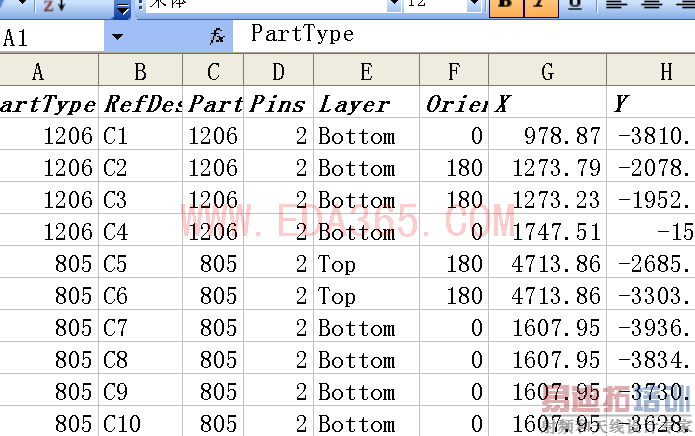Select column C header
The width and height of the screenshot is (695, 436).
[x=213, y=71]
